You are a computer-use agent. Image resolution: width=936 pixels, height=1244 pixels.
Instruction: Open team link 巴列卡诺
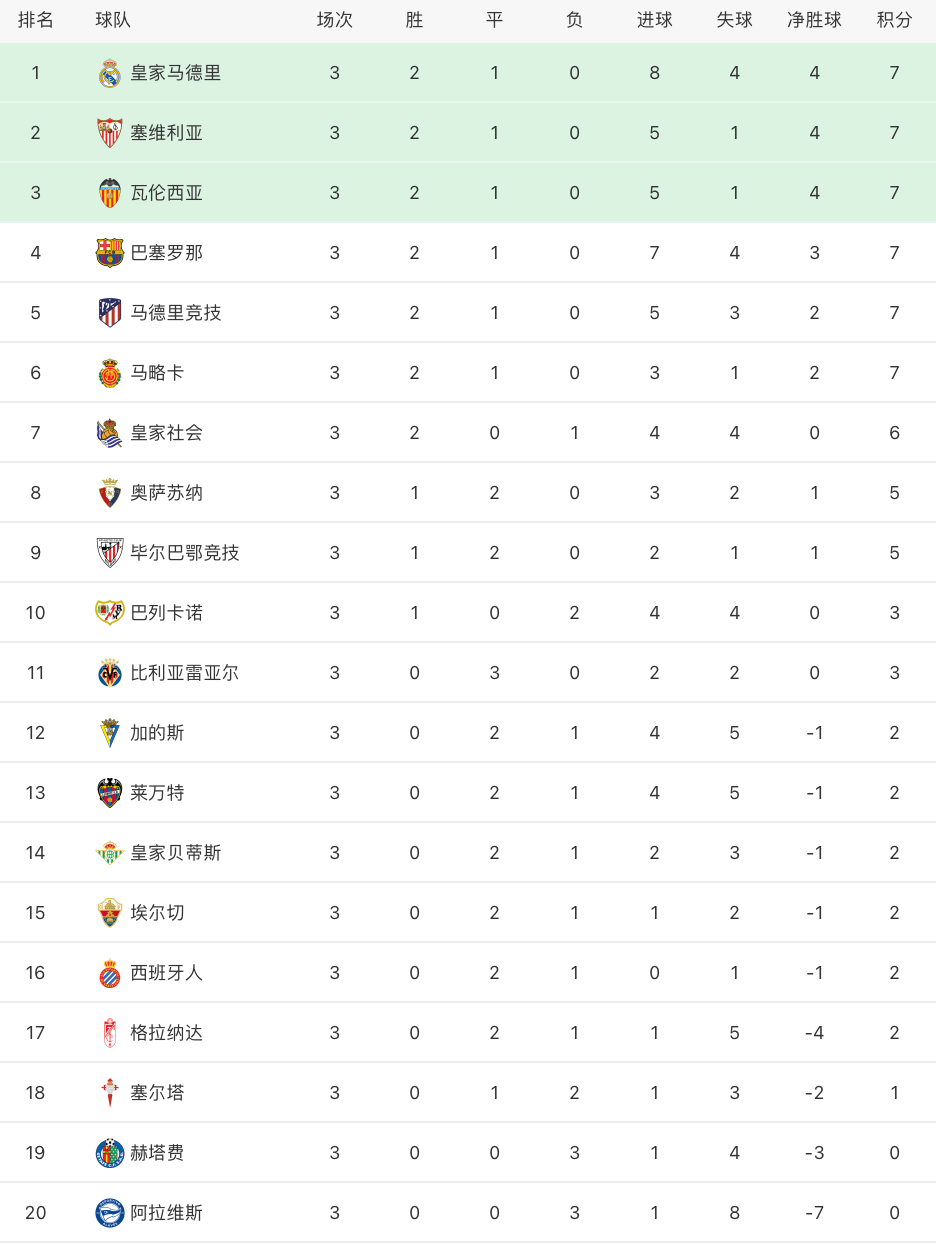click(167, 613)
